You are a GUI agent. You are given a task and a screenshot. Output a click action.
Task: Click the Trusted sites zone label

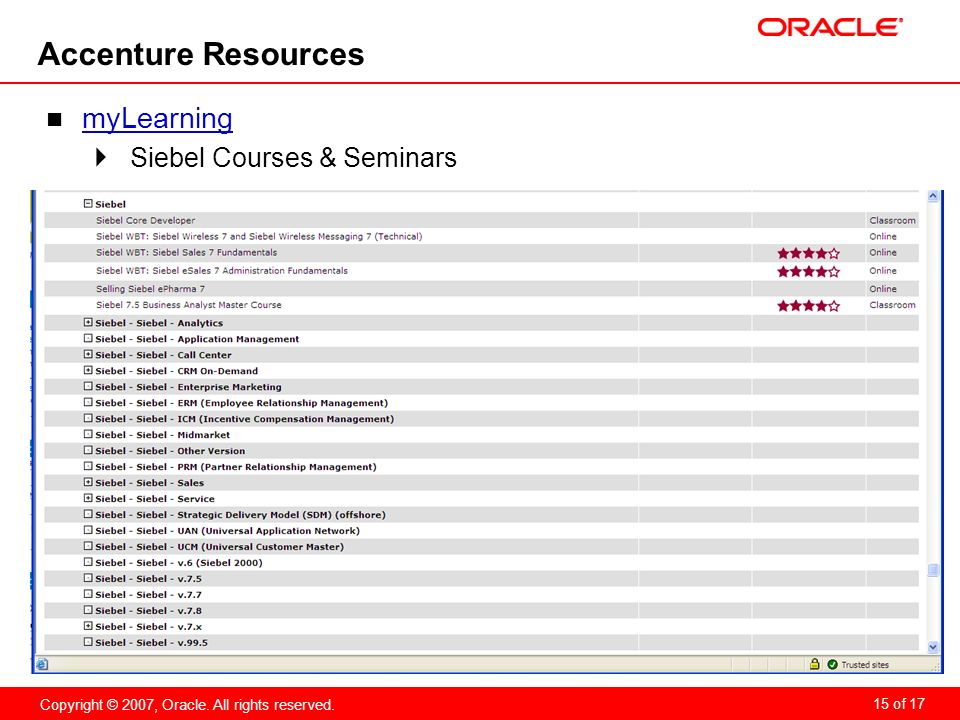[864, 665]
